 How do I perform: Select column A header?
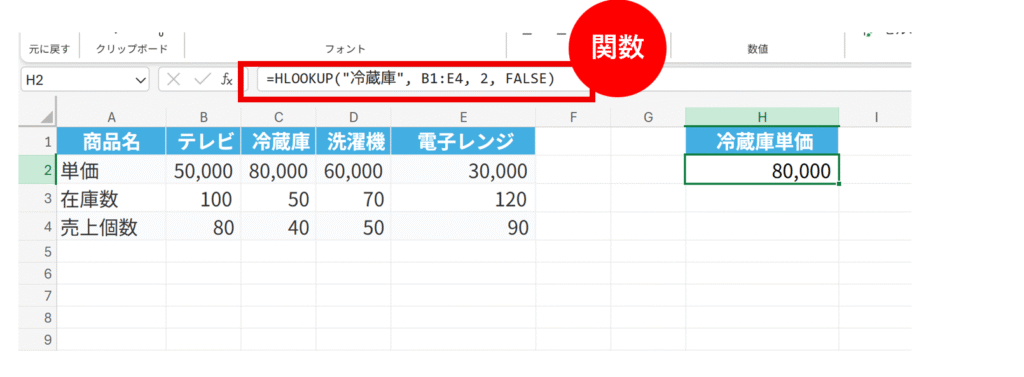tap(111, 117)
